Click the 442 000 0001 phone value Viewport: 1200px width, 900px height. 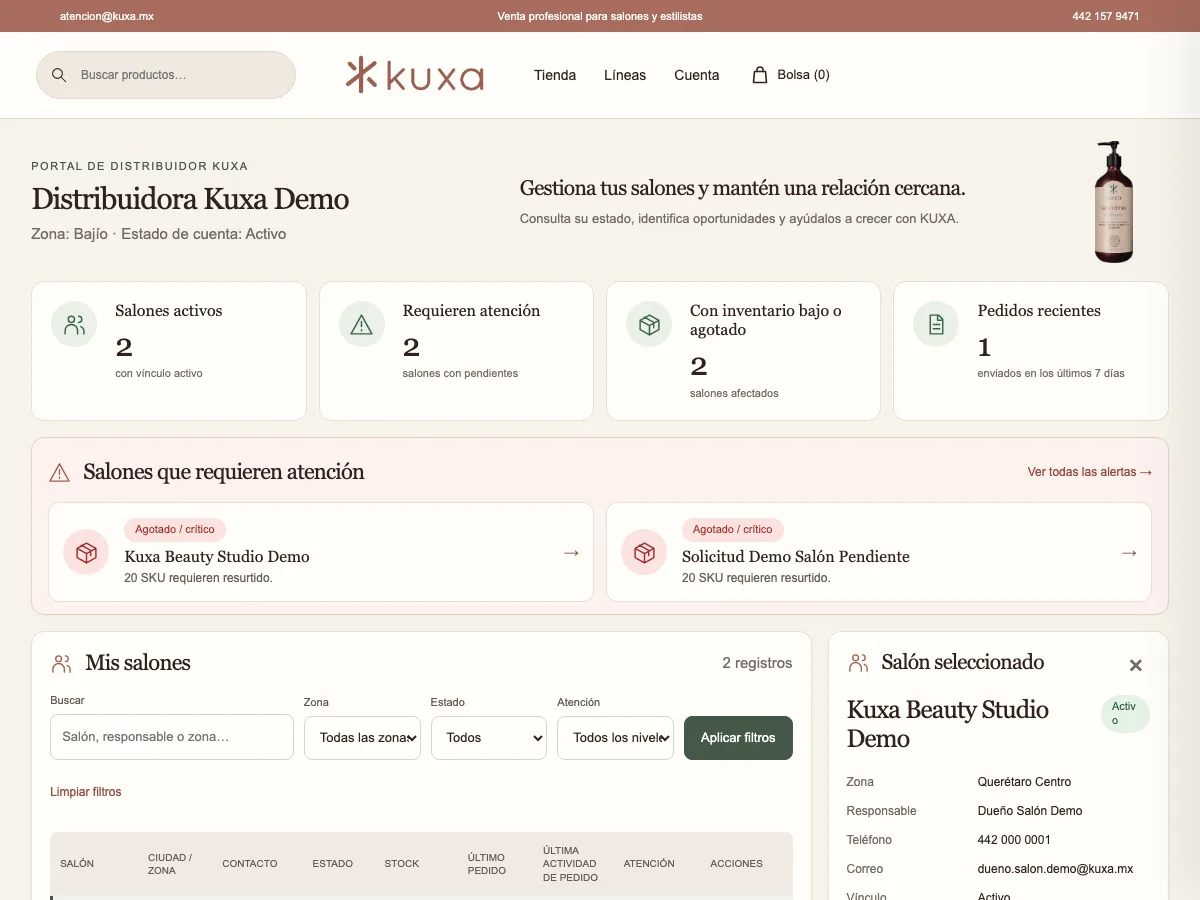(x=1014, y=840)
